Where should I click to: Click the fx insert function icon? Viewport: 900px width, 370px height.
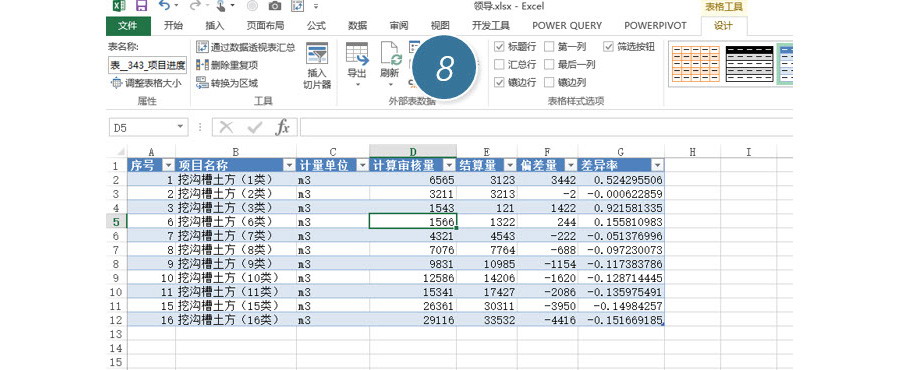point(282,127)
